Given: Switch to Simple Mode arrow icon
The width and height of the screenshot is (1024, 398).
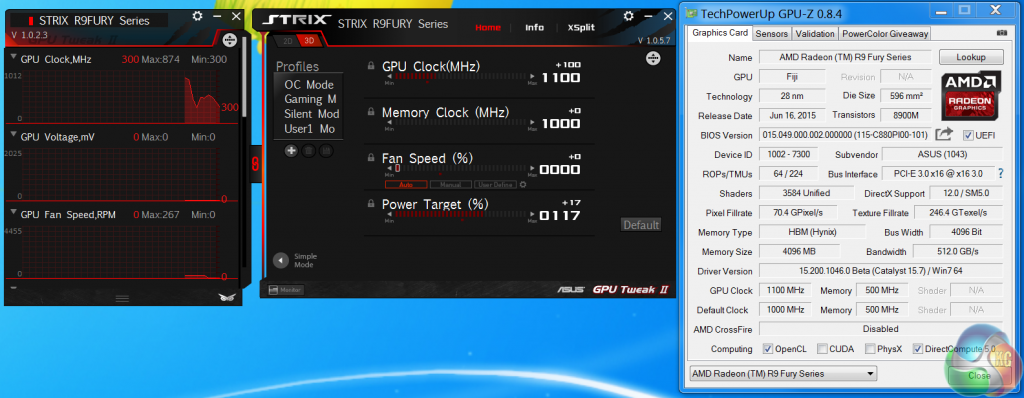Looking at the screenshot, I should tap(281, 260).
